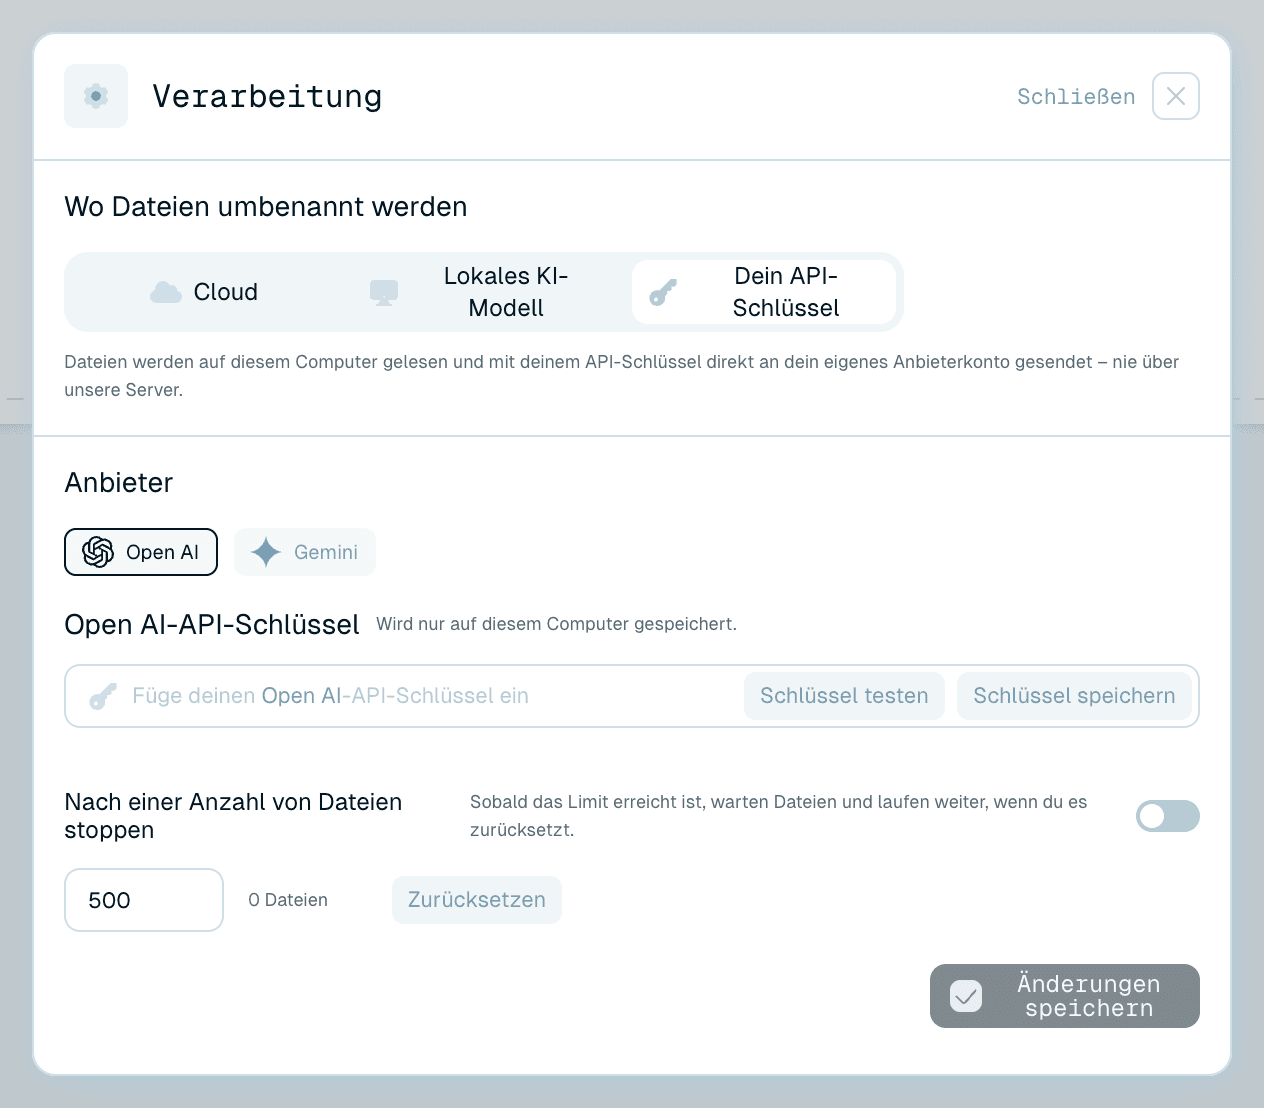
Task: Click Schlüssel speichern button
Action: click(1074, 696)
